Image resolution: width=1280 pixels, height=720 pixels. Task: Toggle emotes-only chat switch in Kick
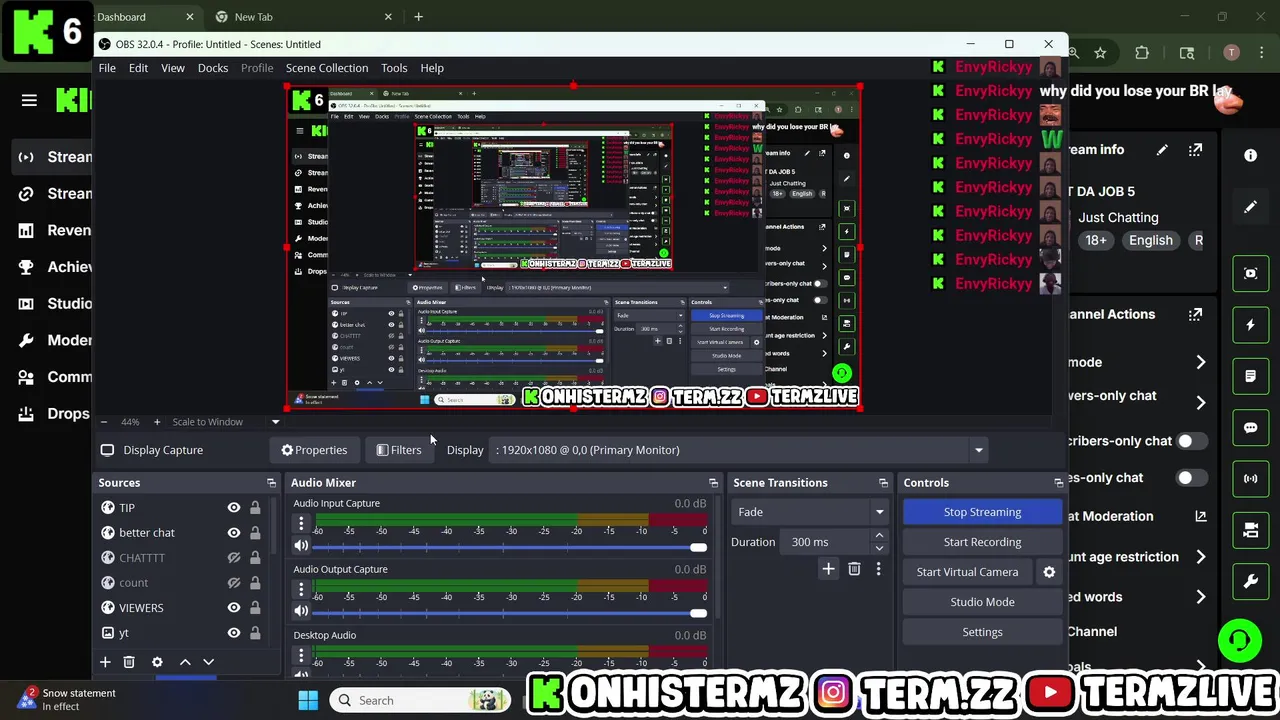[1191, 478]
